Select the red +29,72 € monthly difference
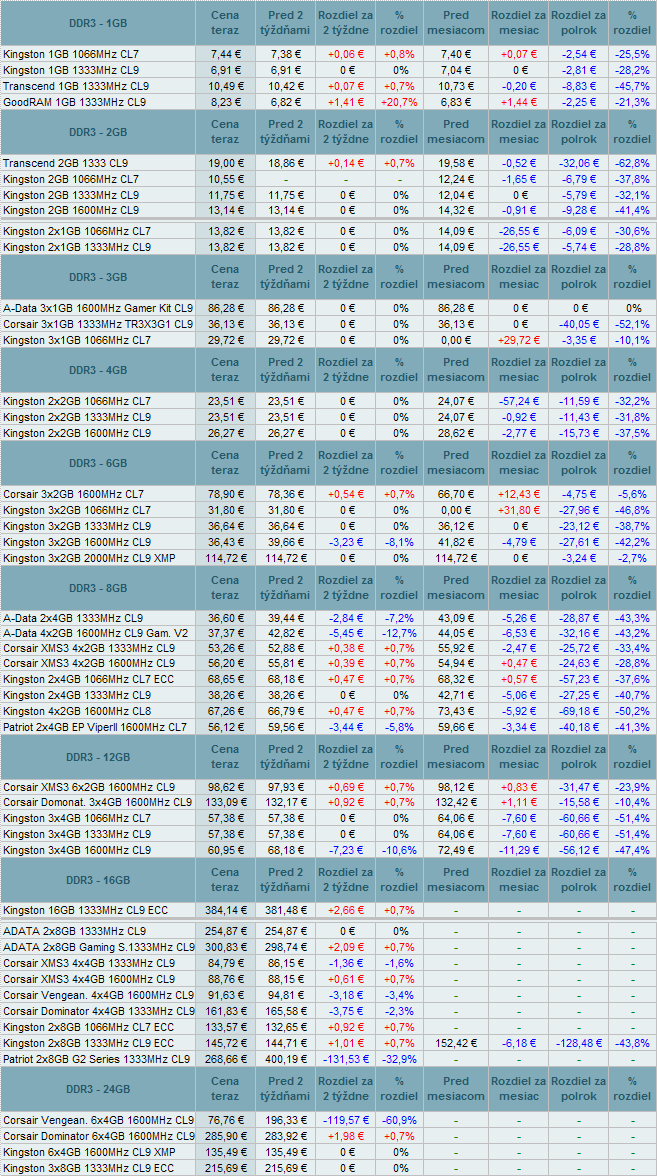 point(519,340)
